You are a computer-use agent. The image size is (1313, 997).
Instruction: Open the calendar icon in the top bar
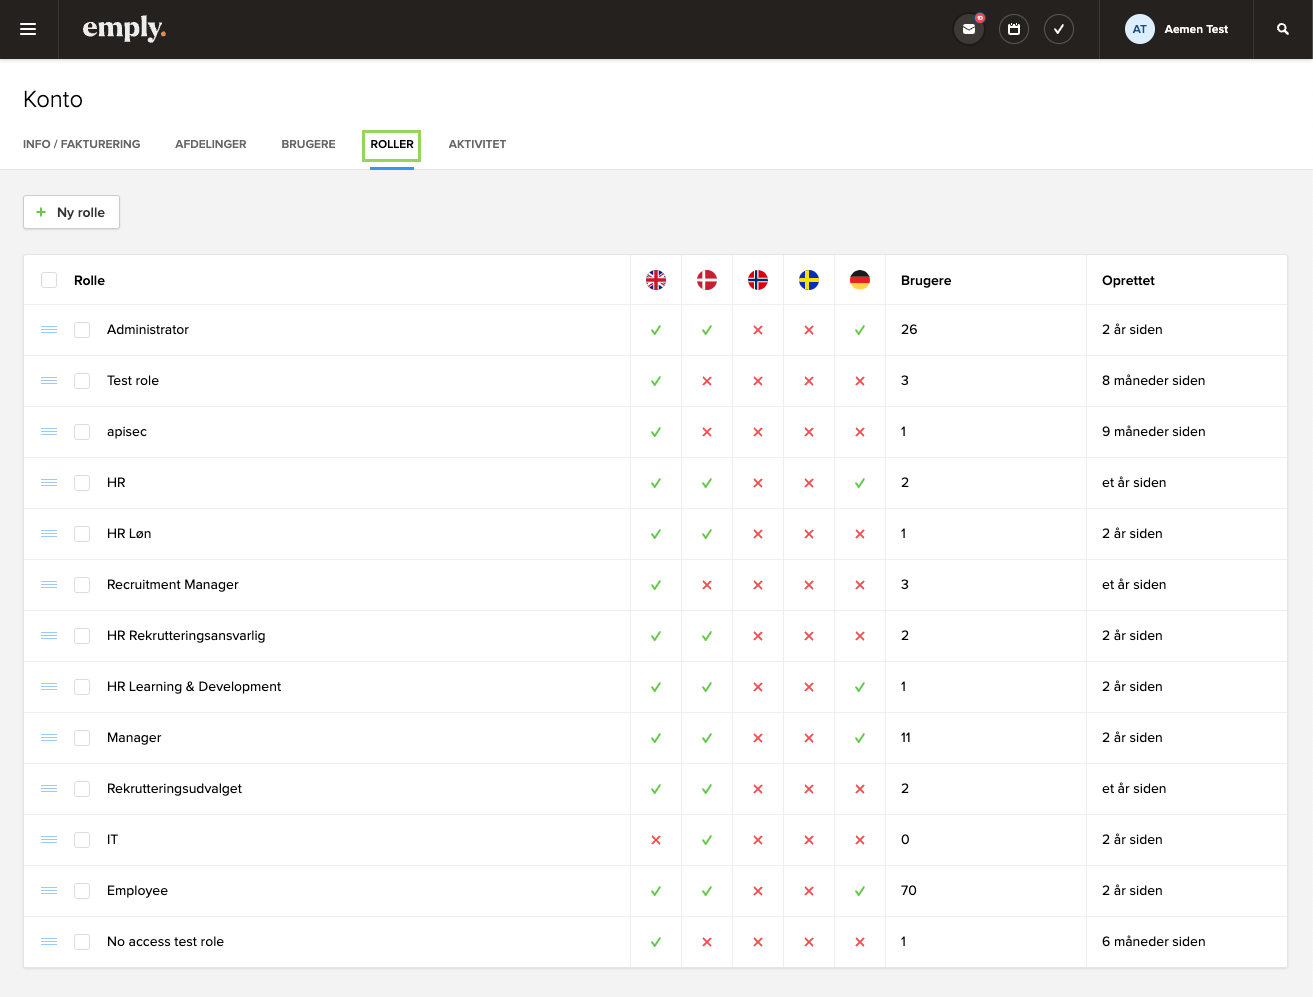coord(1013,29)
